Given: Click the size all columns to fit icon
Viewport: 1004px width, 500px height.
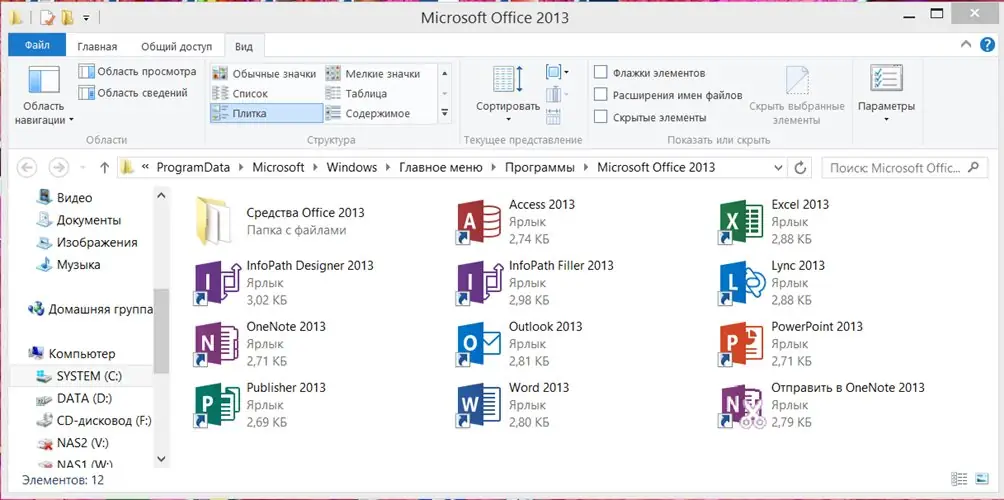Looking at the screenshot, I should point(553,117).
